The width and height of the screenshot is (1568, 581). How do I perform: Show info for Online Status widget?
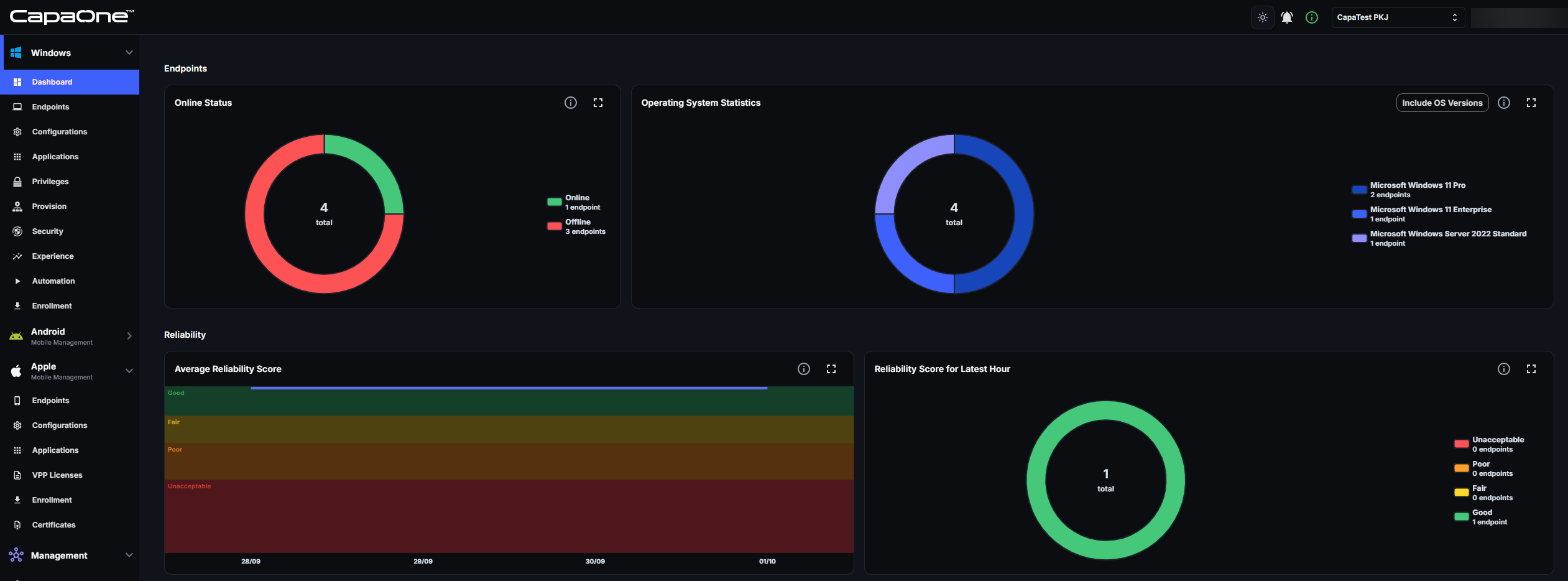click(x=571, y=103)
